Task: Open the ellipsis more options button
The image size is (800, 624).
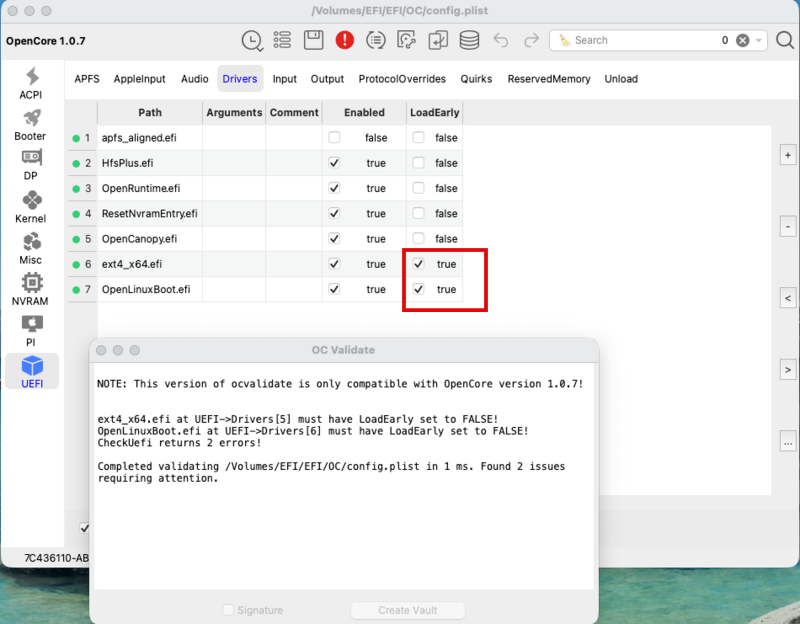Action: click(788, 442)
